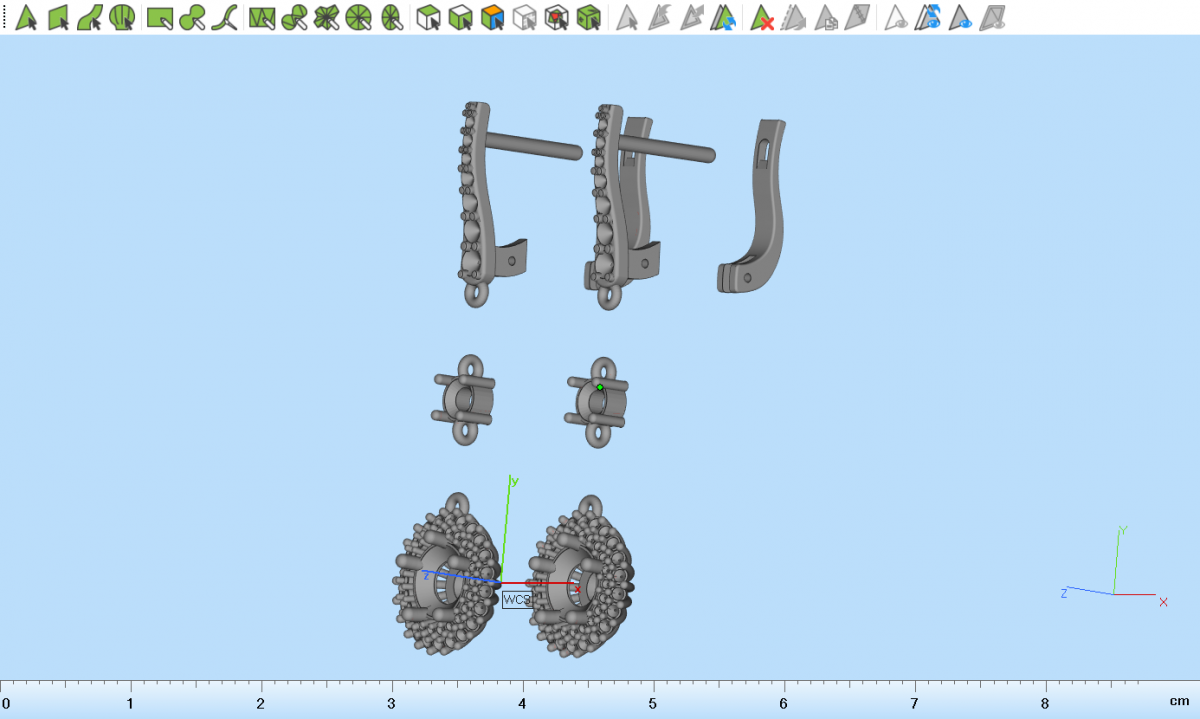Click the cube with red center icon
The width and height of the screenshot is (1200, 719).
[557, 17]
